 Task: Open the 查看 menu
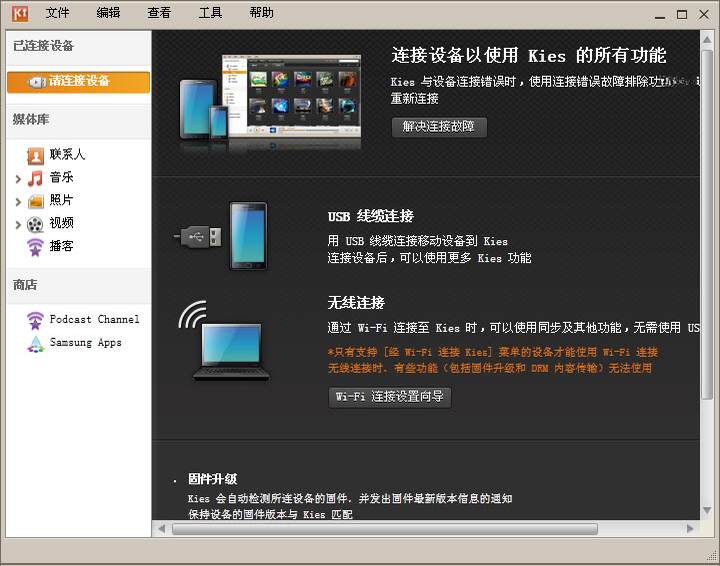click(159, 13)
